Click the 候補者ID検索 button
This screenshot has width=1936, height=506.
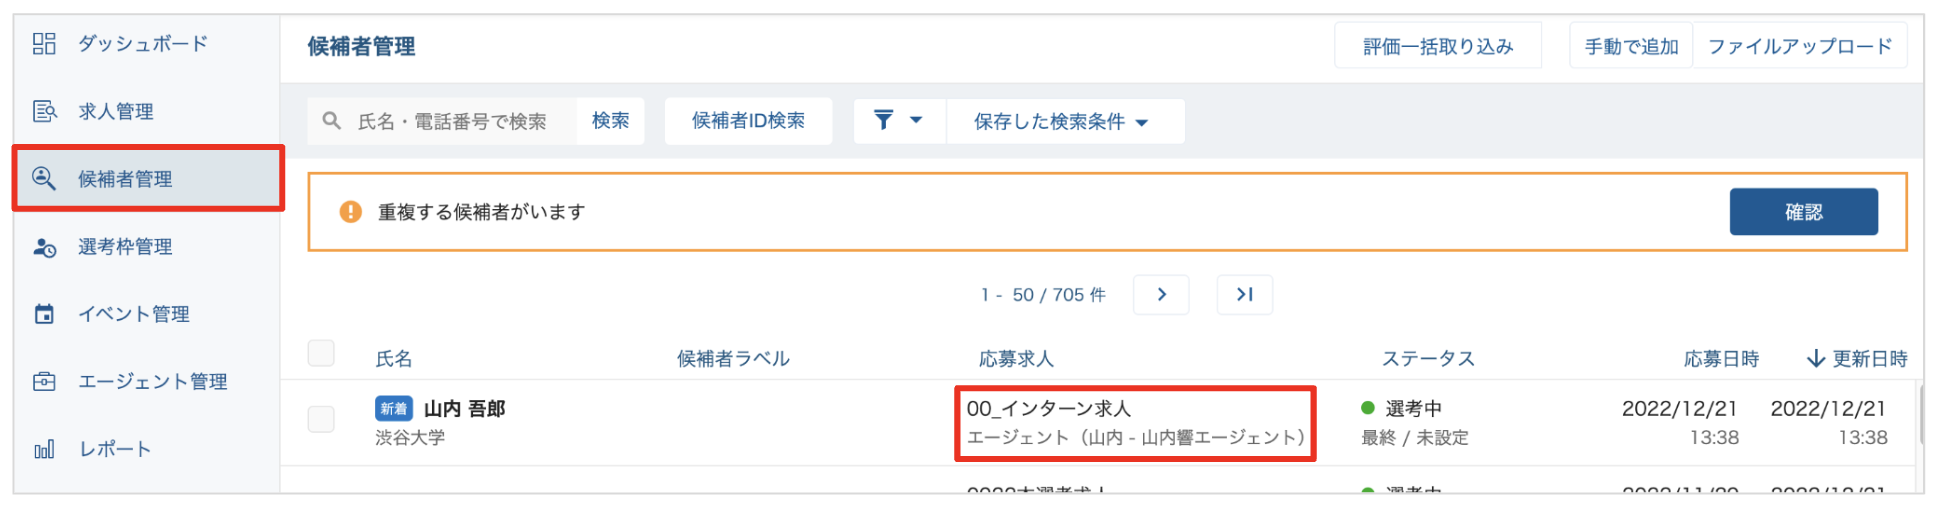(748, 121)
